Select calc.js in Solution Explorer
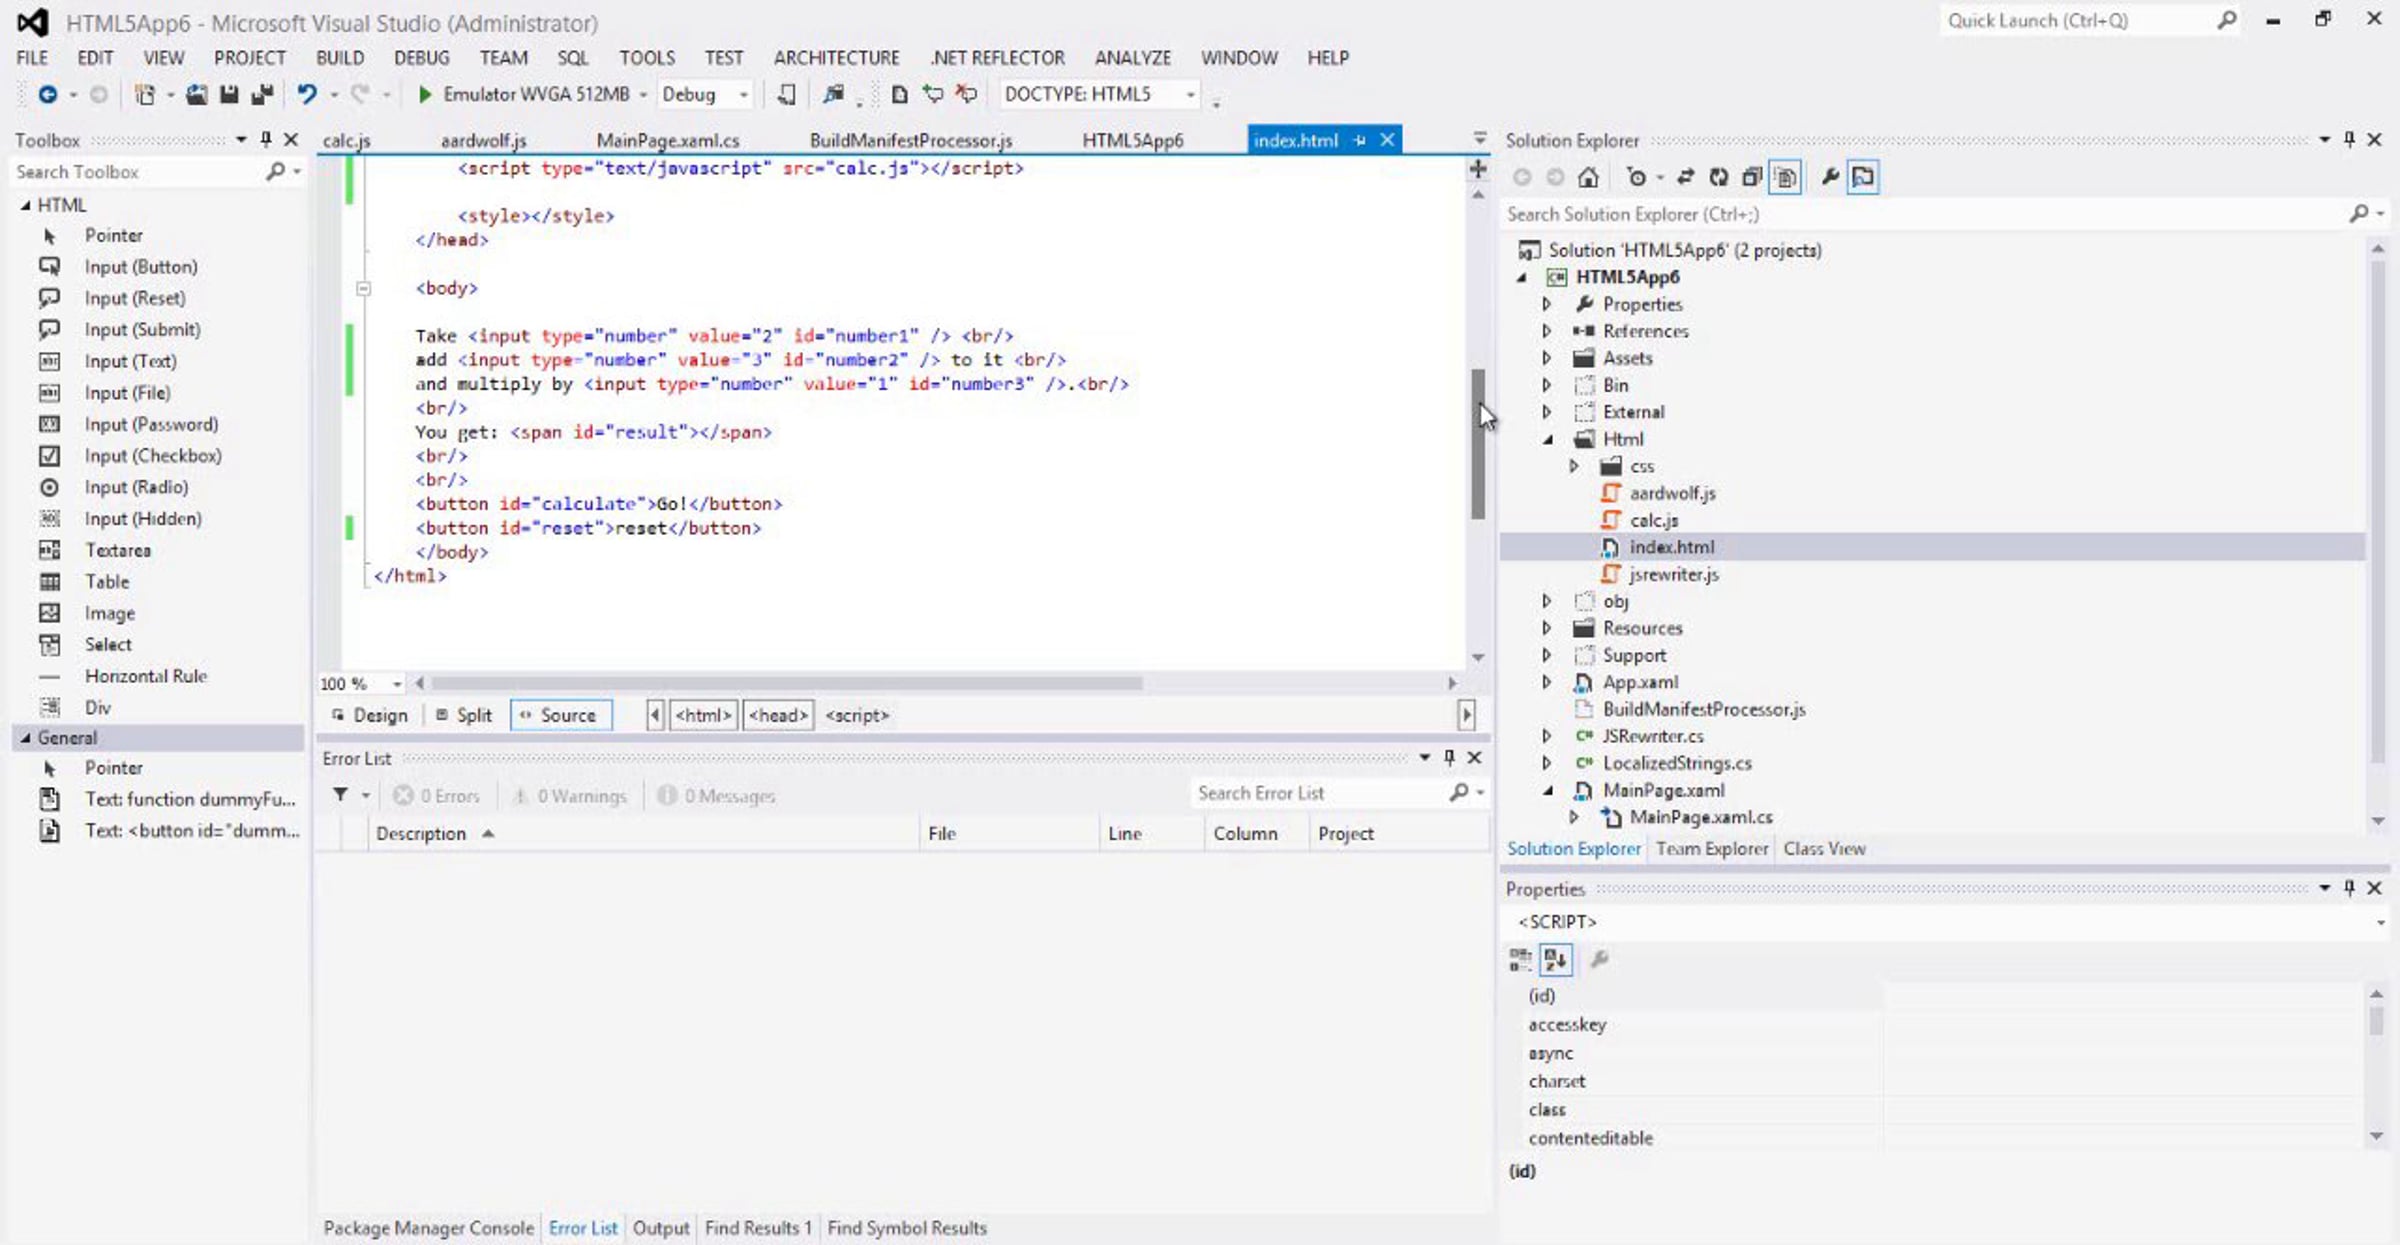This screenshot has width=2400, height=1245. tap(1653, 520)
